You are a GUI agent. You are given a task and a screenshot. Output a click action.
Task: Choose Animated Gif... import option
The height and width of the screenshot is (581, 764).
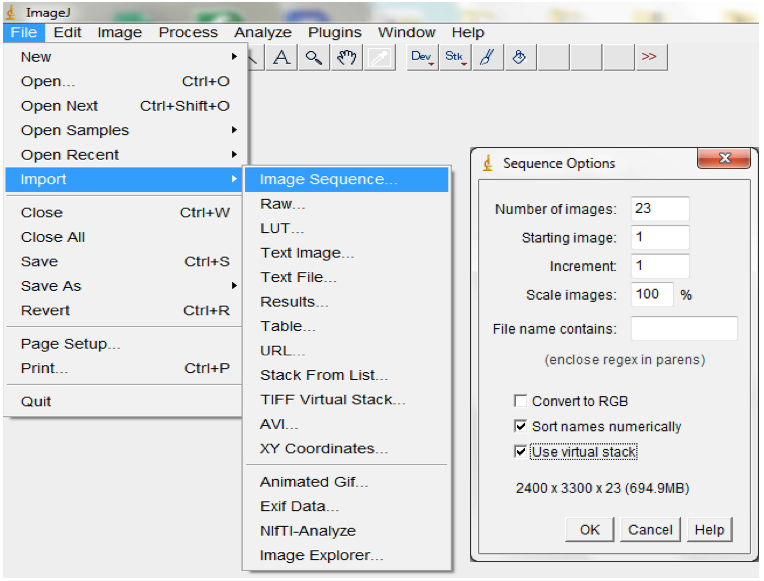tap(346, 482)
